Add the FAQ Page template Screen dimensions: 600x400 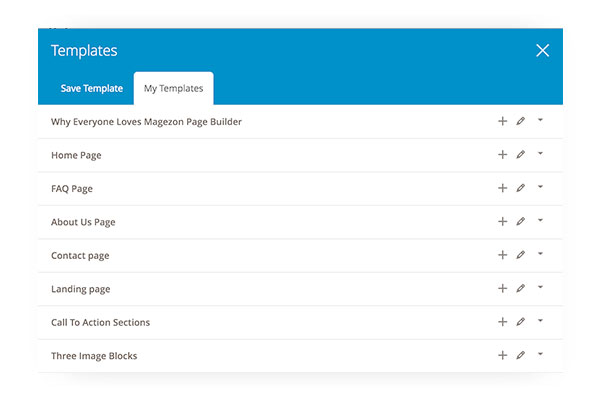(502, 188)
